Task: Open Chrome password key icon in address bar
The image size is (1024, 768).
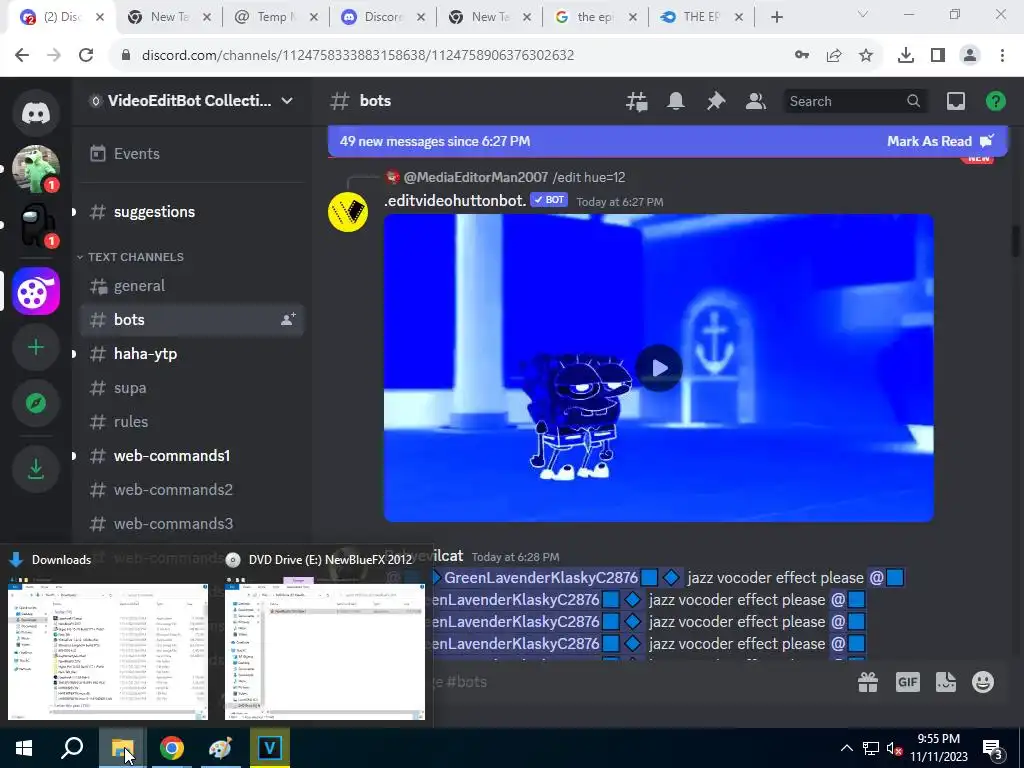Action: 802,55
